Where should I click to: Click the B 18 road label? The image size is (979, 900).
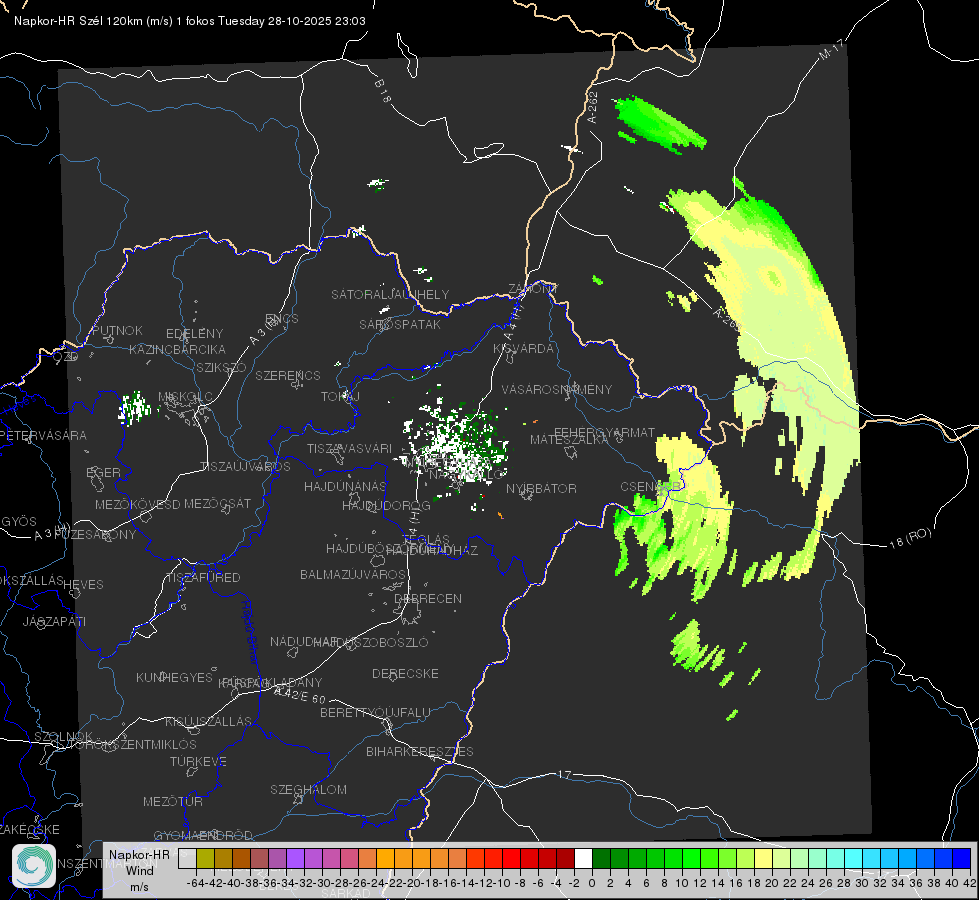point(382,91)
